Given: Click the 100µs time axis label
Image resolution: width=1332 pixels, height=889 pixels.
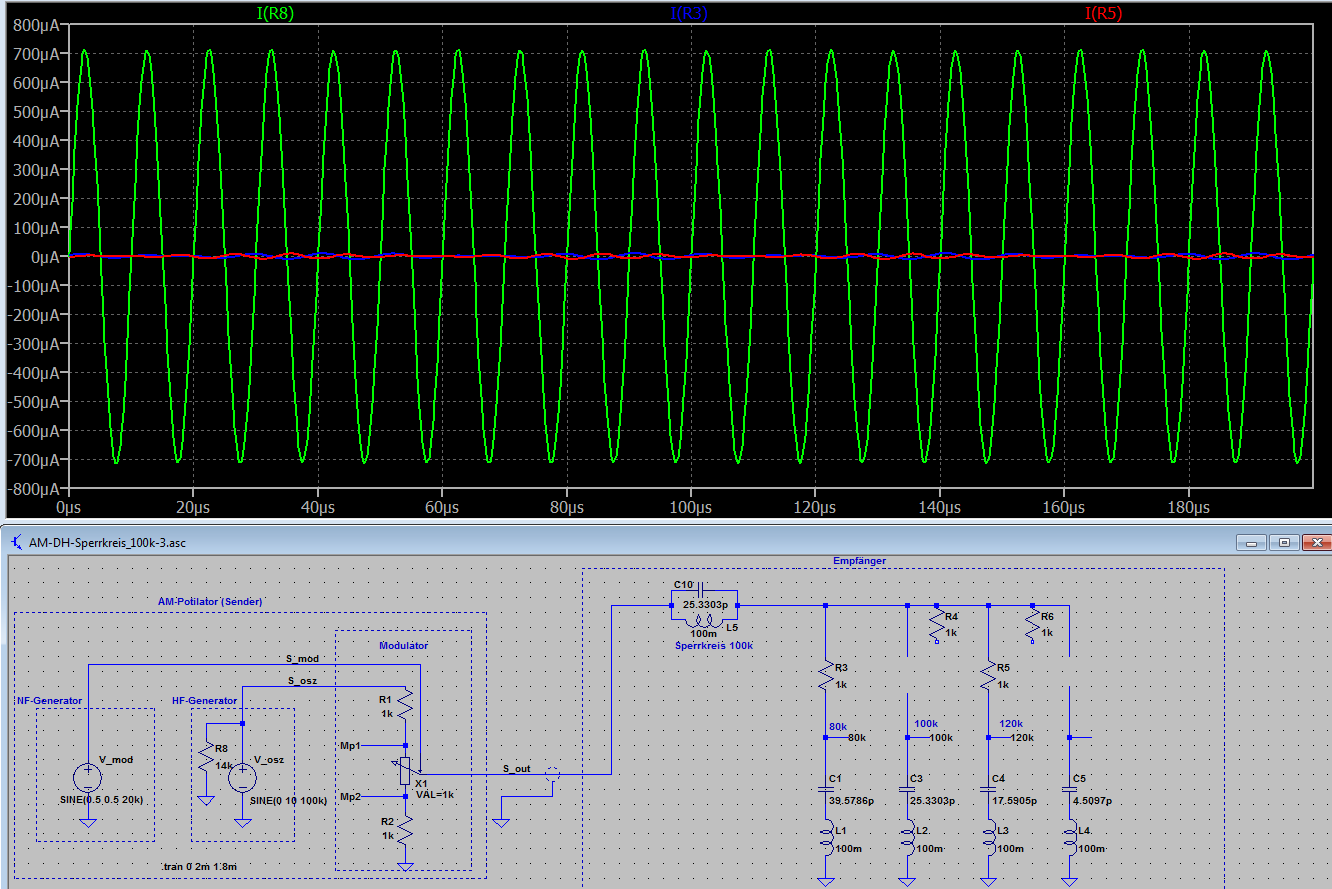Looking at the screenshot, I should [x=690, y=508].
